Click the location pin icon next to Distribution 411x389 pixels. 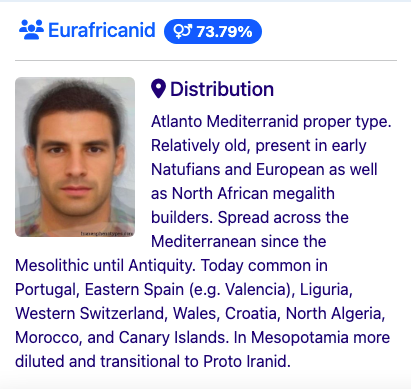coord(158,89)
